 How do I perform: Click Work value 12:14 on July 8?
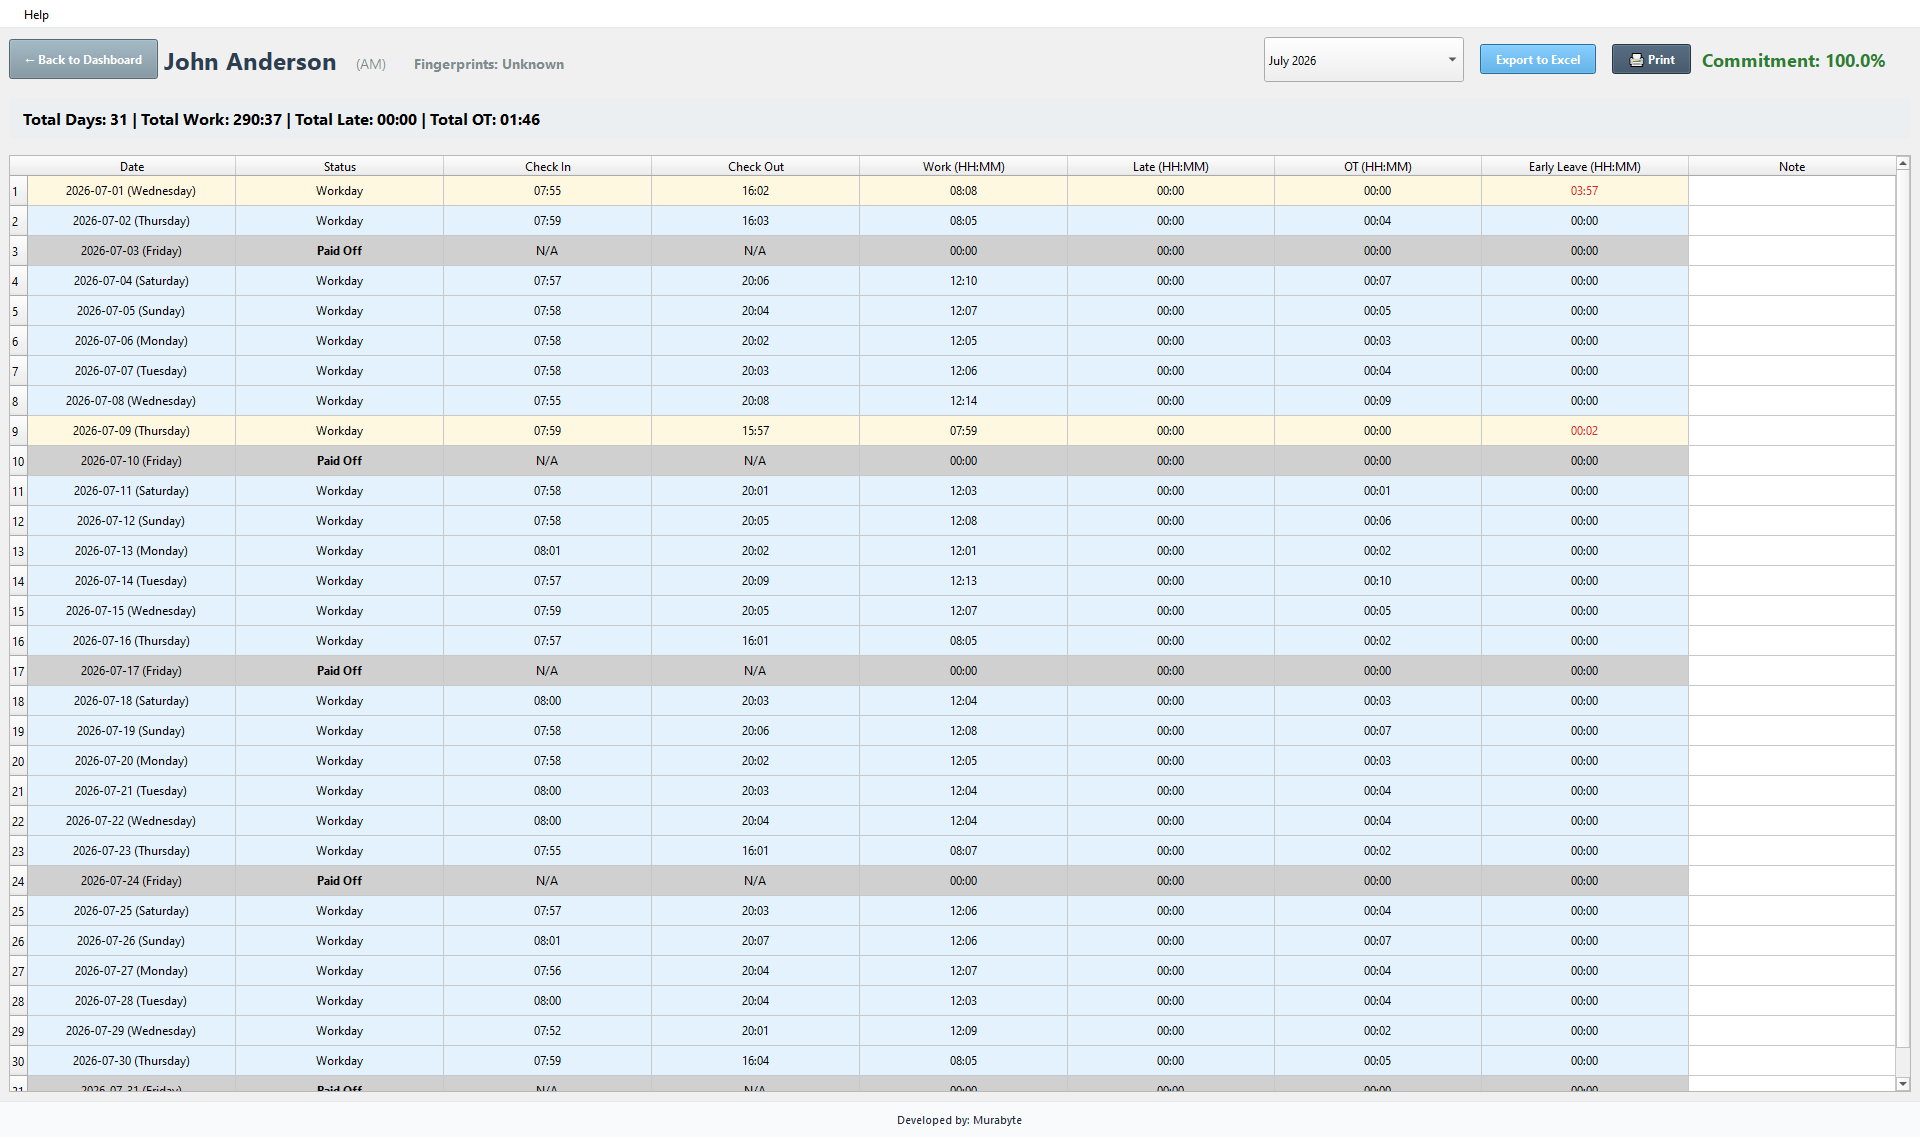pyautogui.click(x=963, y=401)
